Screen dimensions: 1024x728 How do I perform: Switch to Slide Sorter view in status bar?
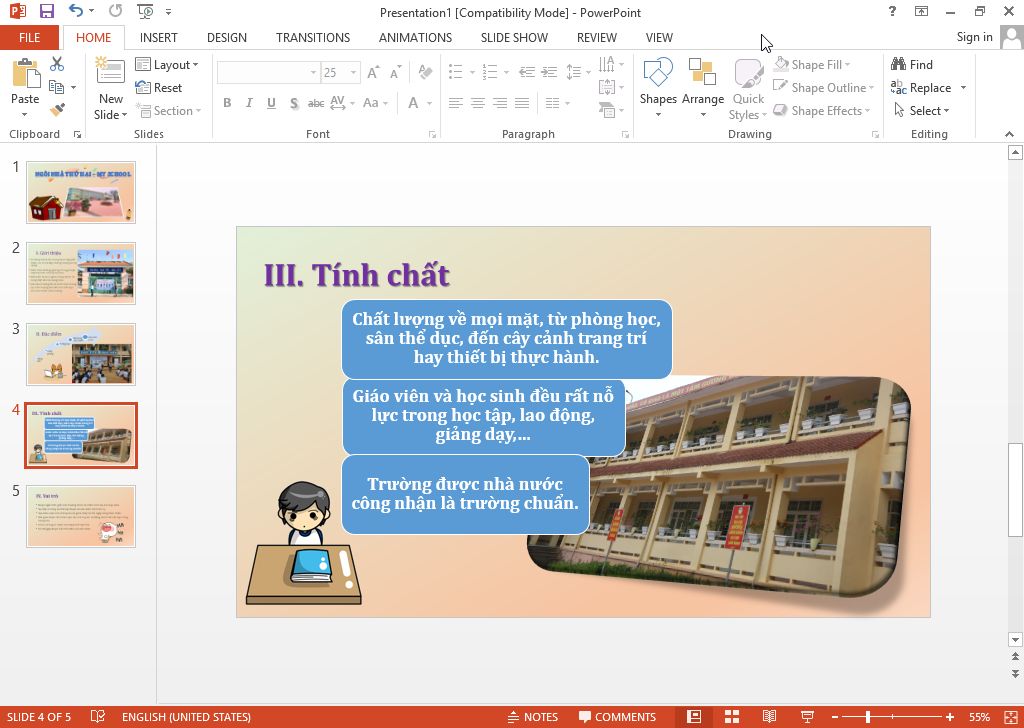coord(732,716)
